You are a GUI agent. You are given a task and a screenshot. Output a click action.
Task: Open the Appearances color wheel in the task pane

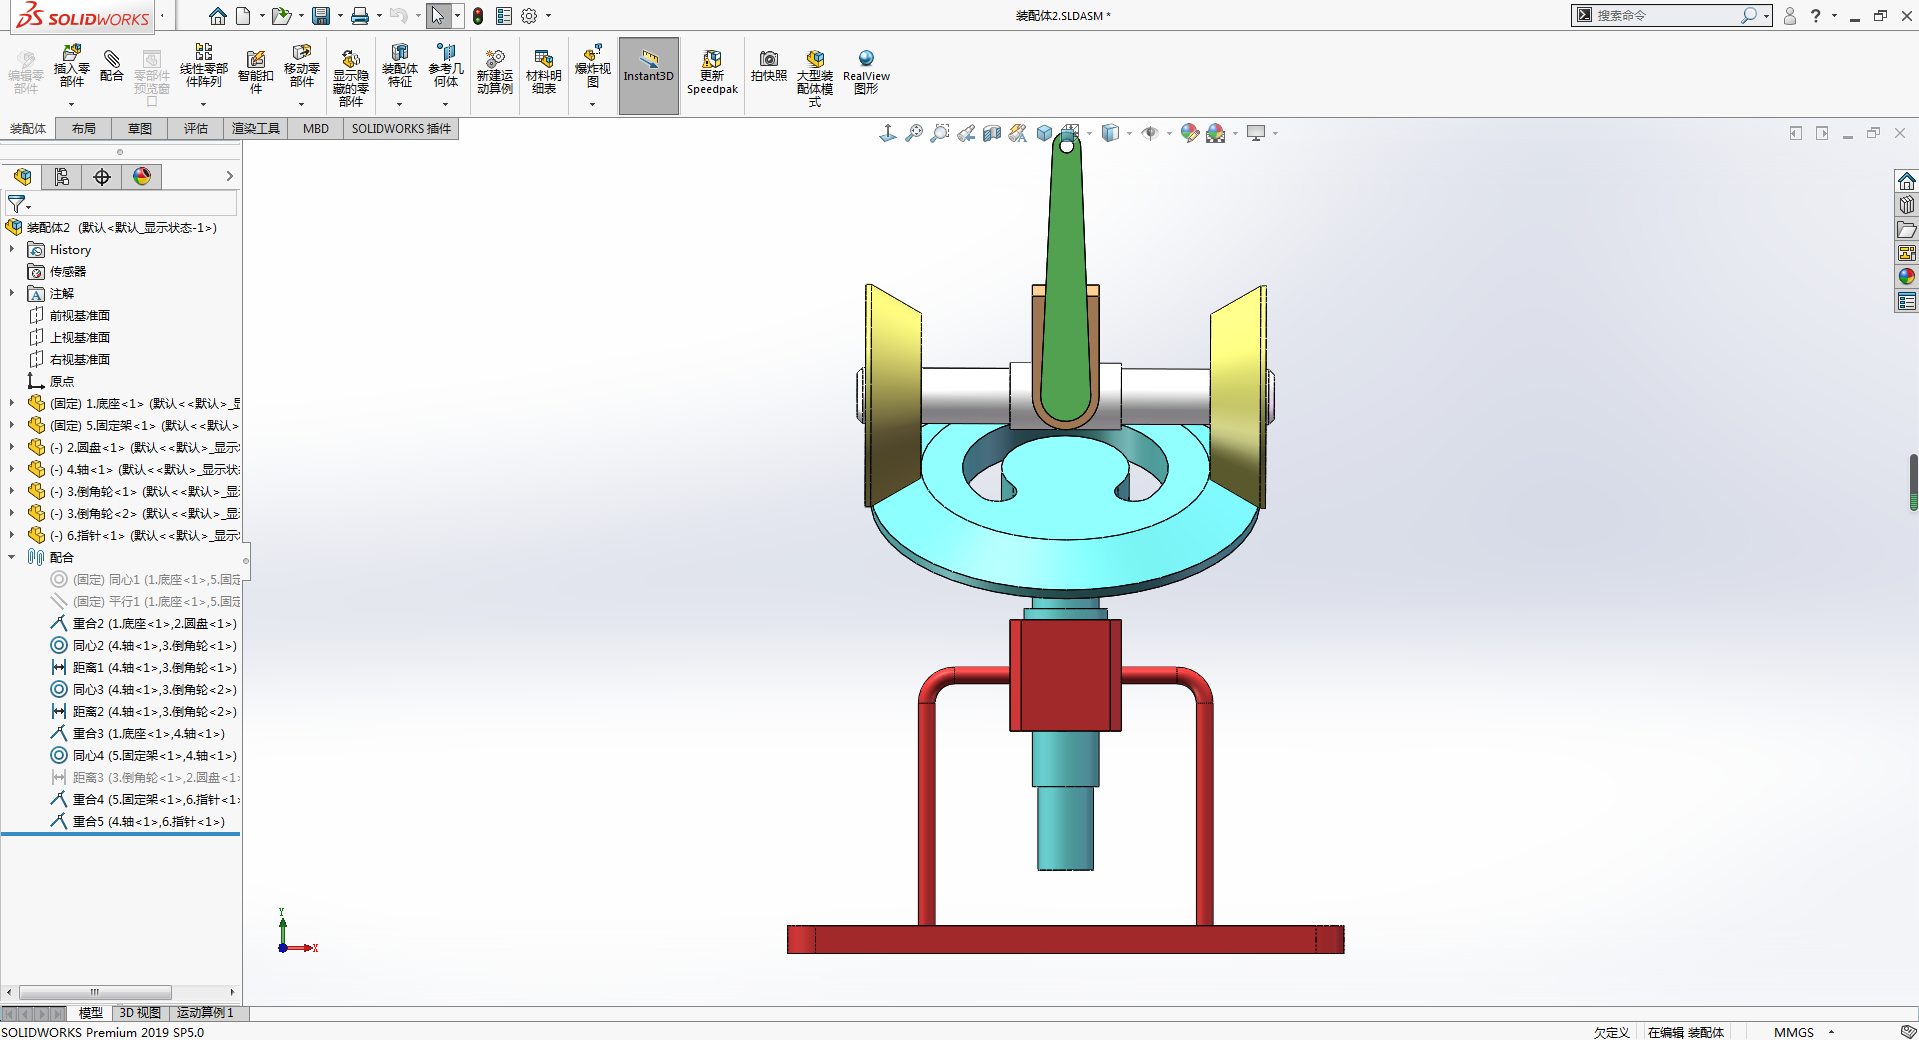[1907, 277]
